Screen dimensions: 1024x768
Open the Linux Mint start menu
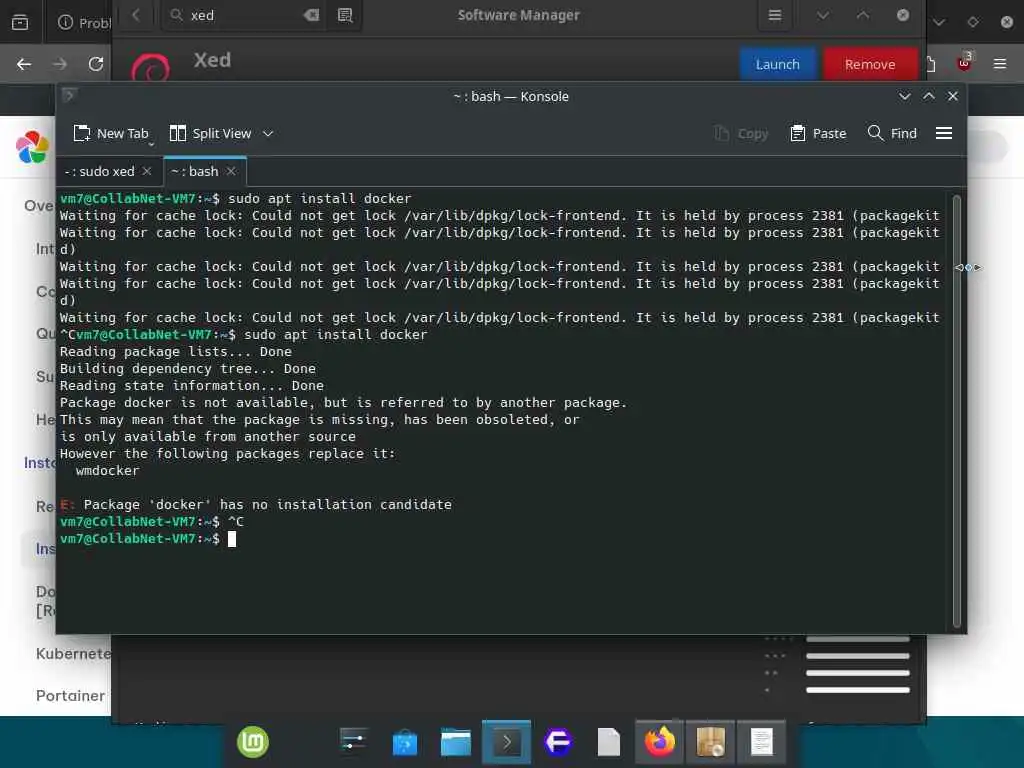click(253, 742)
